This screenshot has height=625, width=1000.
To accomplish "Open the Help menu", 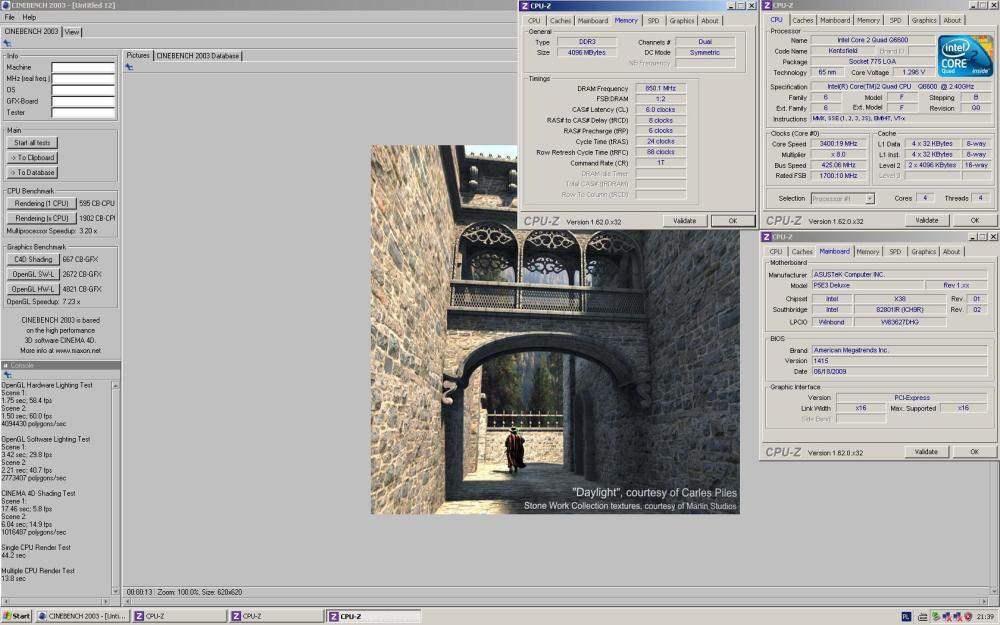I will (29, 17).
